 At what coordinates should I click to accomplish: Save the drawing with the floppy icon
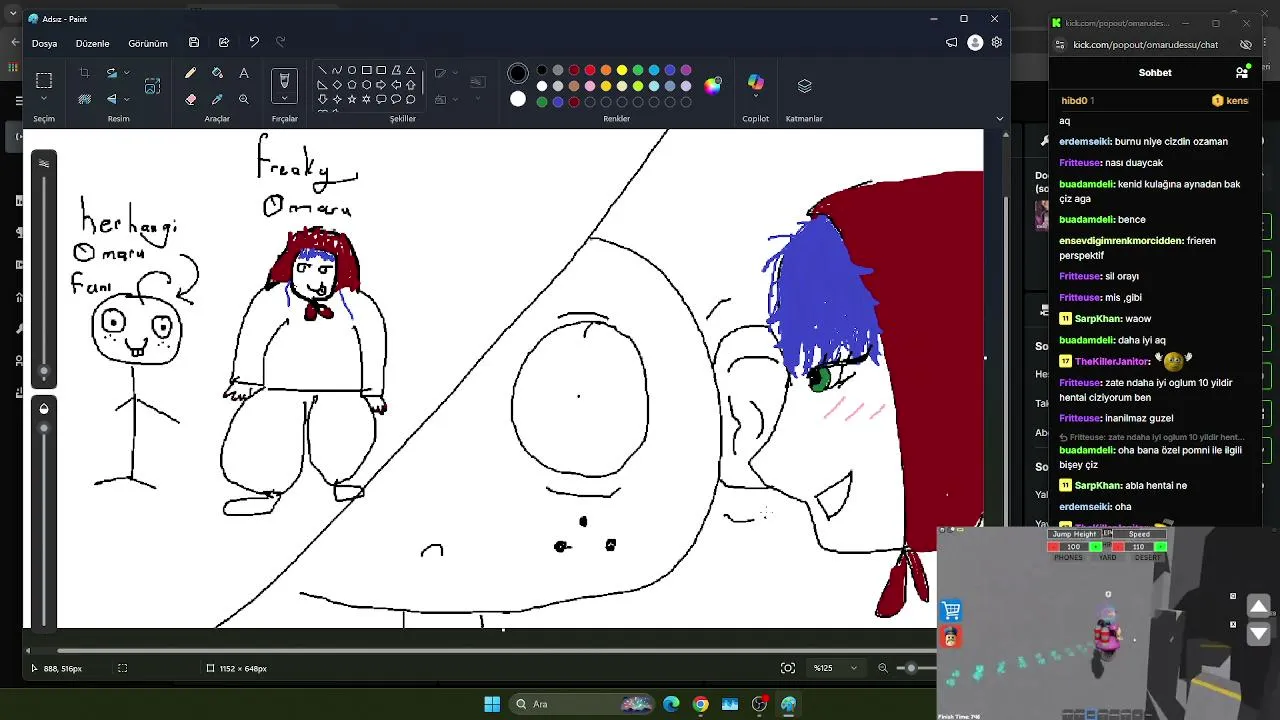click(x=194, y=43)
